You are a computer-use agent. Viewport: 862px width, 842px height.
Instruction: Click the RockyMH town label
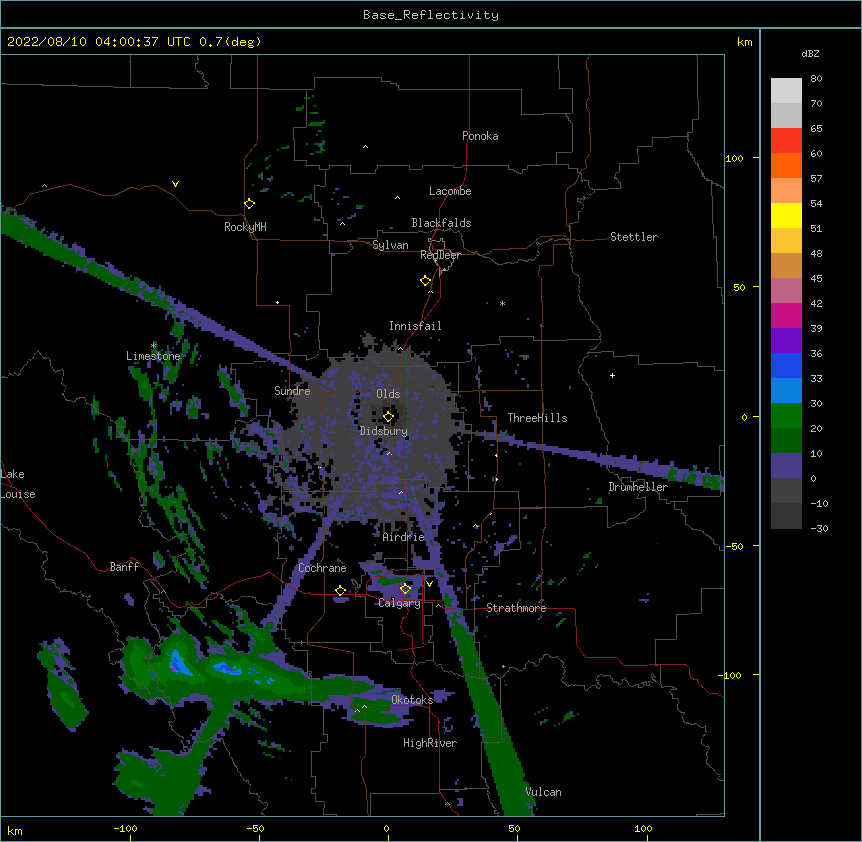[245, 227]
